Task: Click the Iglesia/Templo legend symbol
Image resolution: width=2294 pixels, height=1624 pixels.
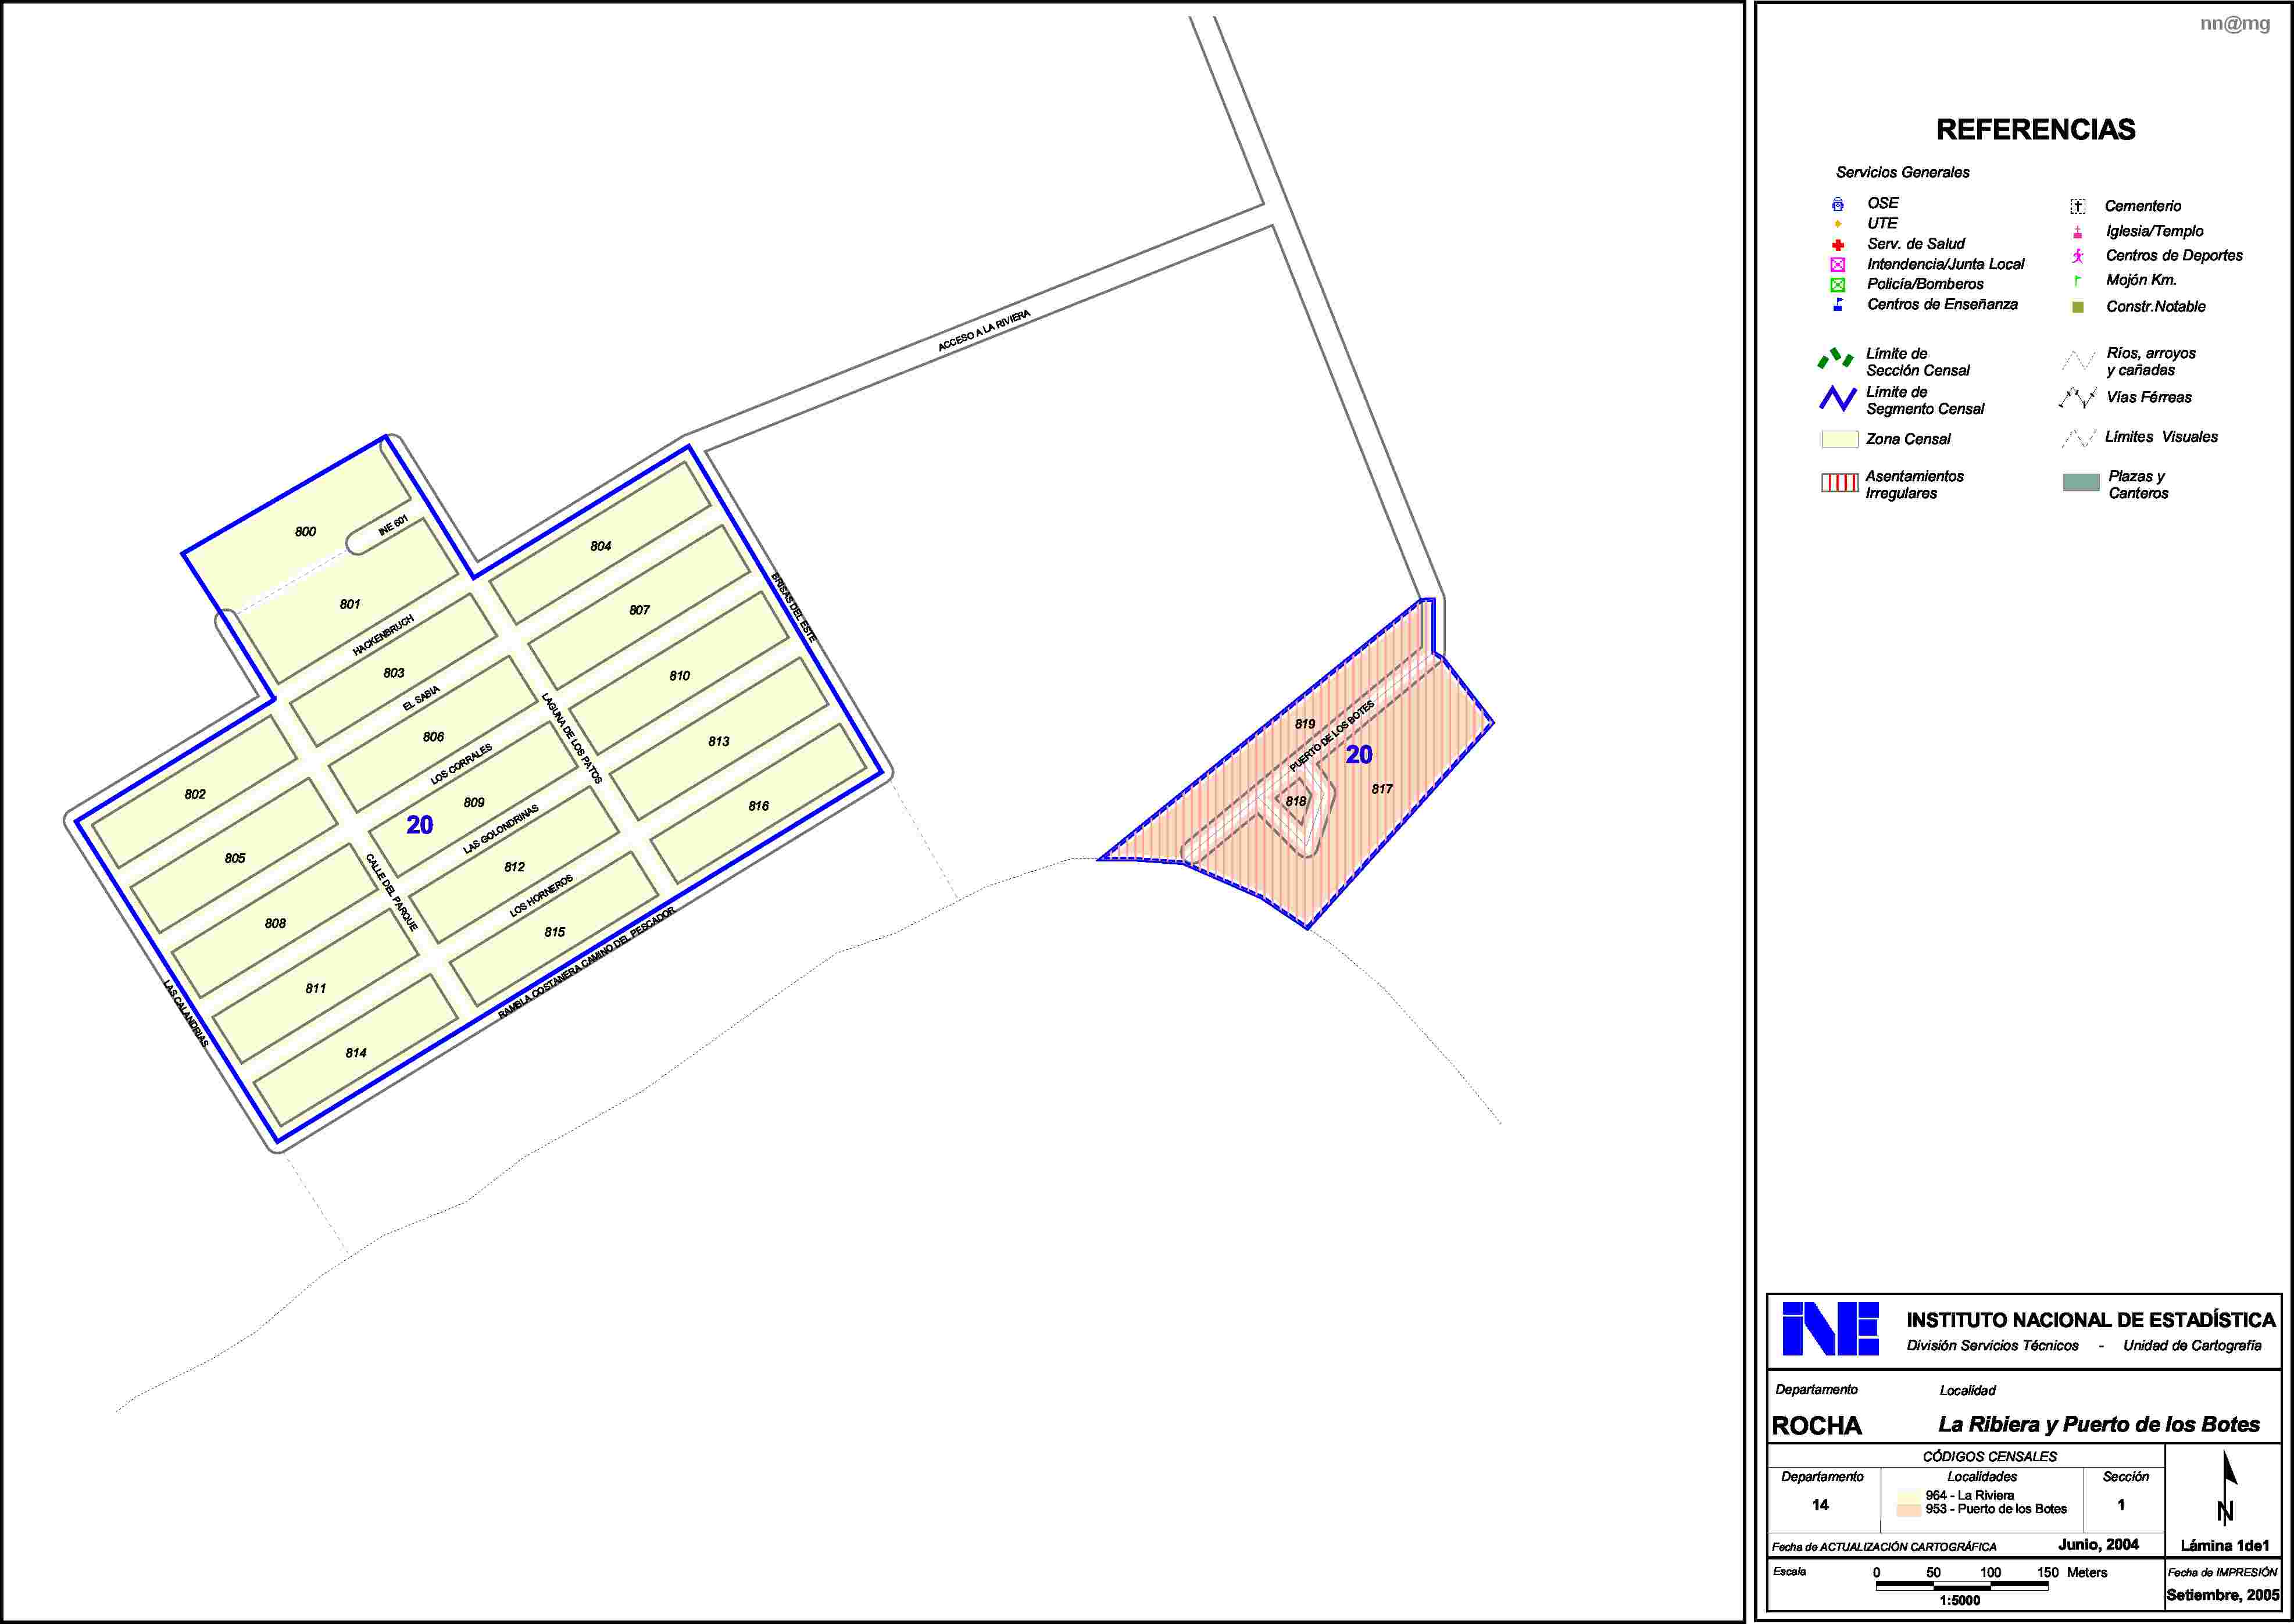Action: pos(2077,232)
